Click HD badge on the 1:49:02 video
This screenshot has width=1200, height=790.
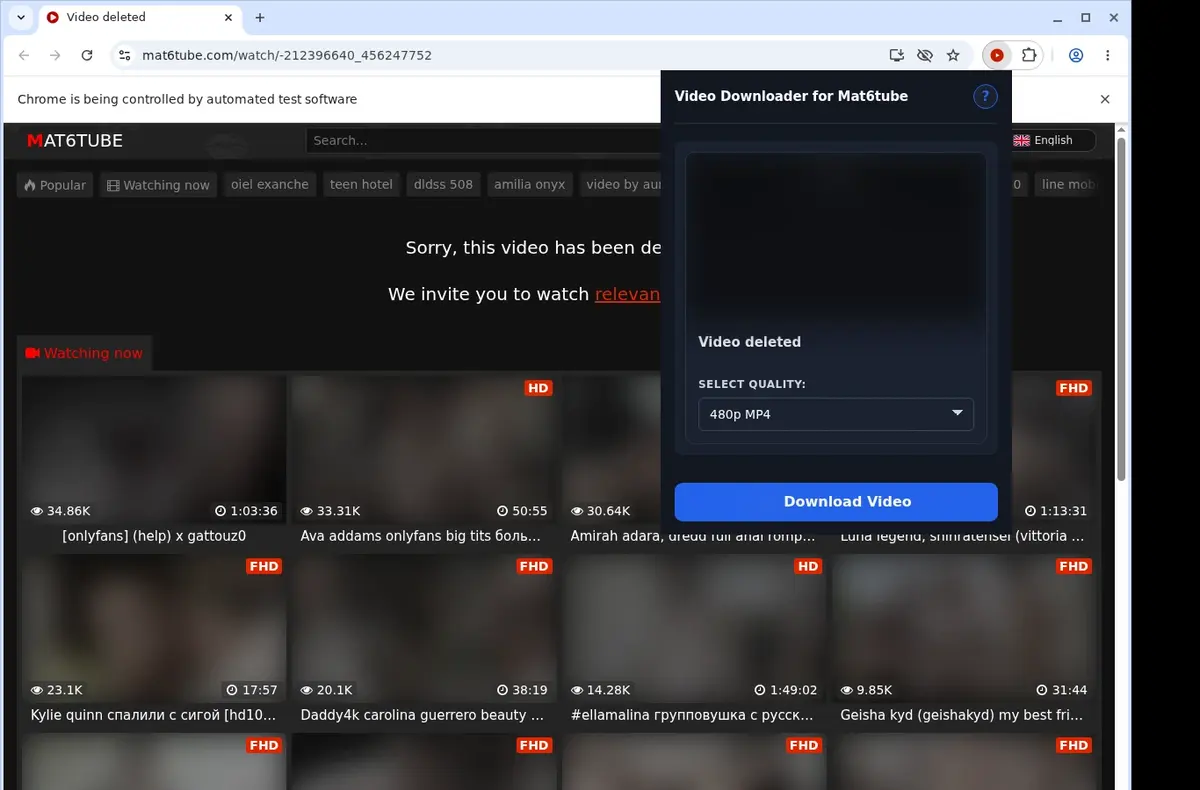[x=808, y=566]
